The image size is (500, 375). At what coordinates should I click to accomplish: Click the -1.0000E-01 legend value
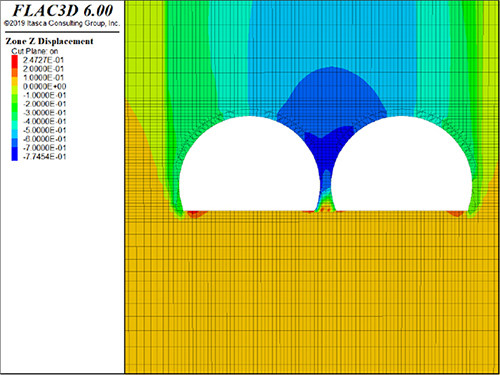pyautogui.click(x=44, y=95)
